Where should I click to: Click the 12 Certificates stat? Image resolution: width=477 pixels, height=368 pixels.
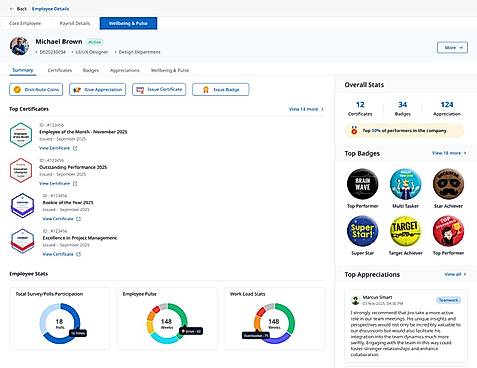pos(360,108)
